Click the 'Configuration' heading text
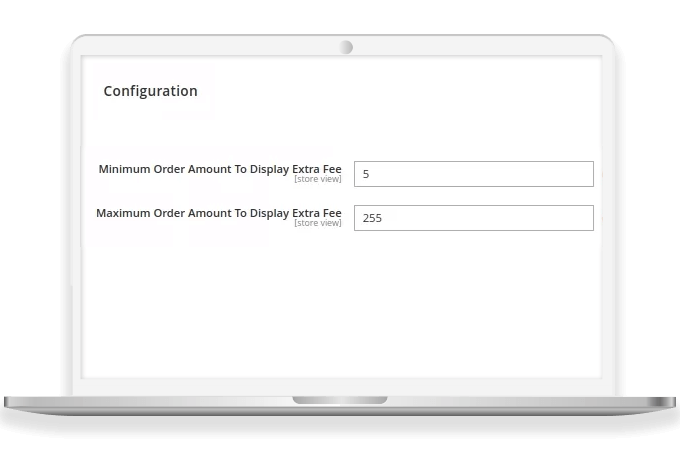The width and height of the screenshot is (680, 450). (x=150, y=91)
